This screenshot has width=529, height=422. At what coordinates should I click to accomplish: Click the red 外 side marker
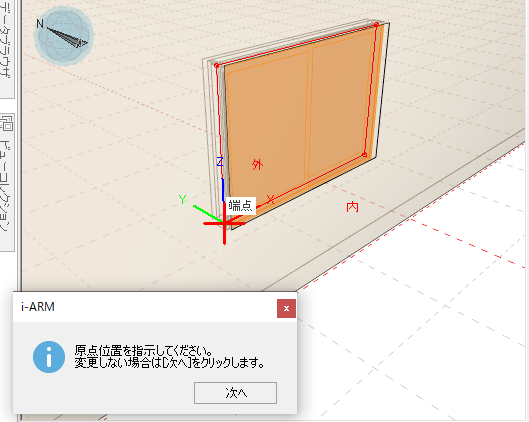(x=257, y=165)
